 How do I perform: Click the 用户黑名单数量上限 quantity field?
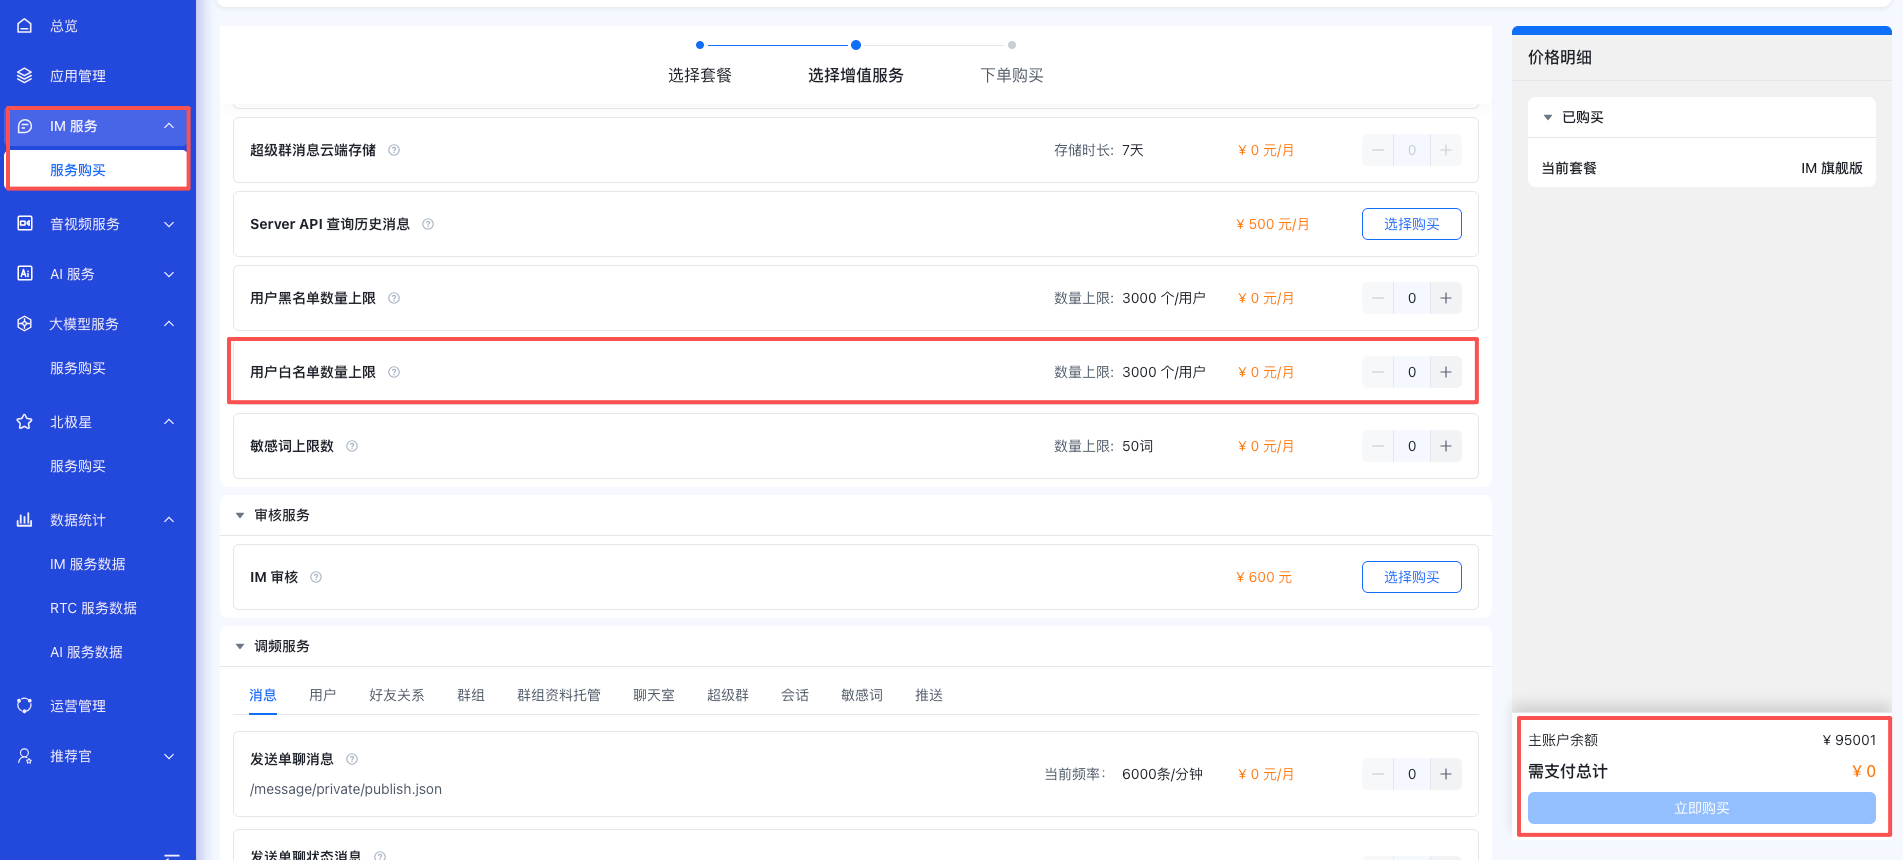[1412, 298]
